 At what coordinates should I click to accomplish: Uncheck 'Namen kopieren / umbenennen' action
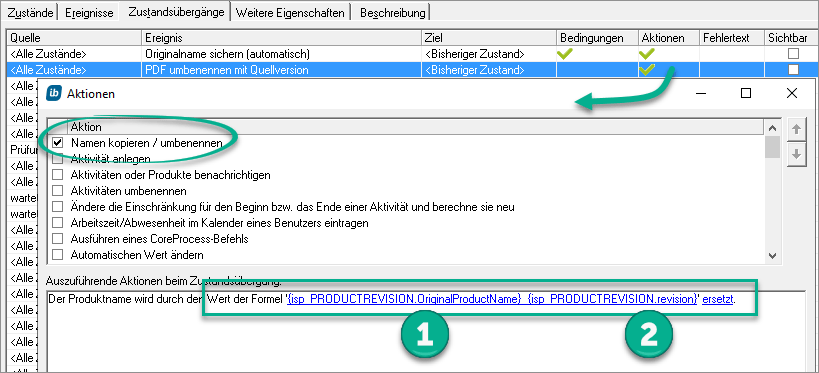click(x=57, y=143)
